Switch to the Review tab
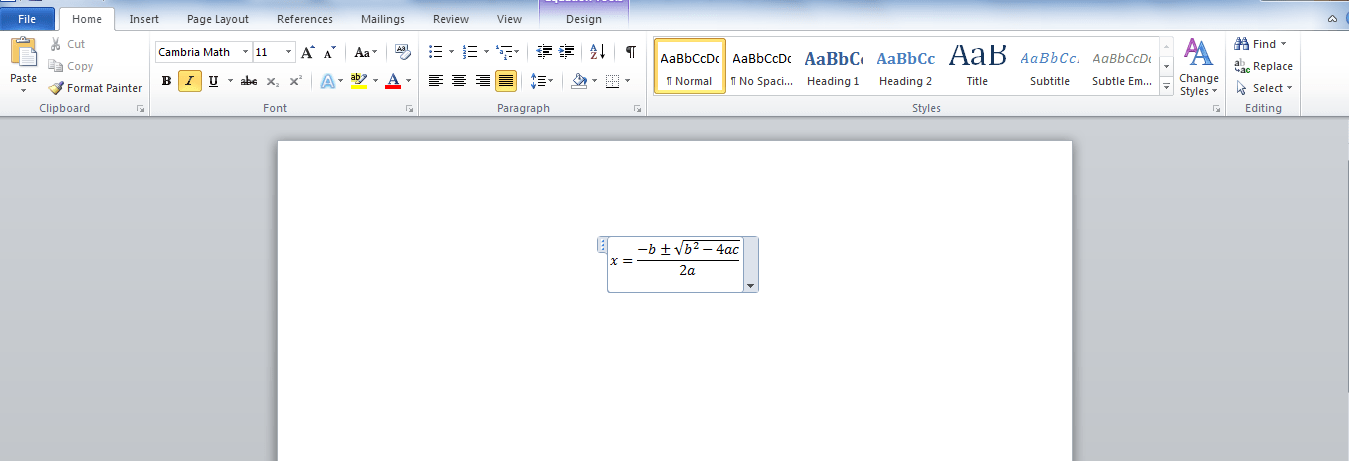Screen dimensions: 1349x461 click(x=451, y=19)
